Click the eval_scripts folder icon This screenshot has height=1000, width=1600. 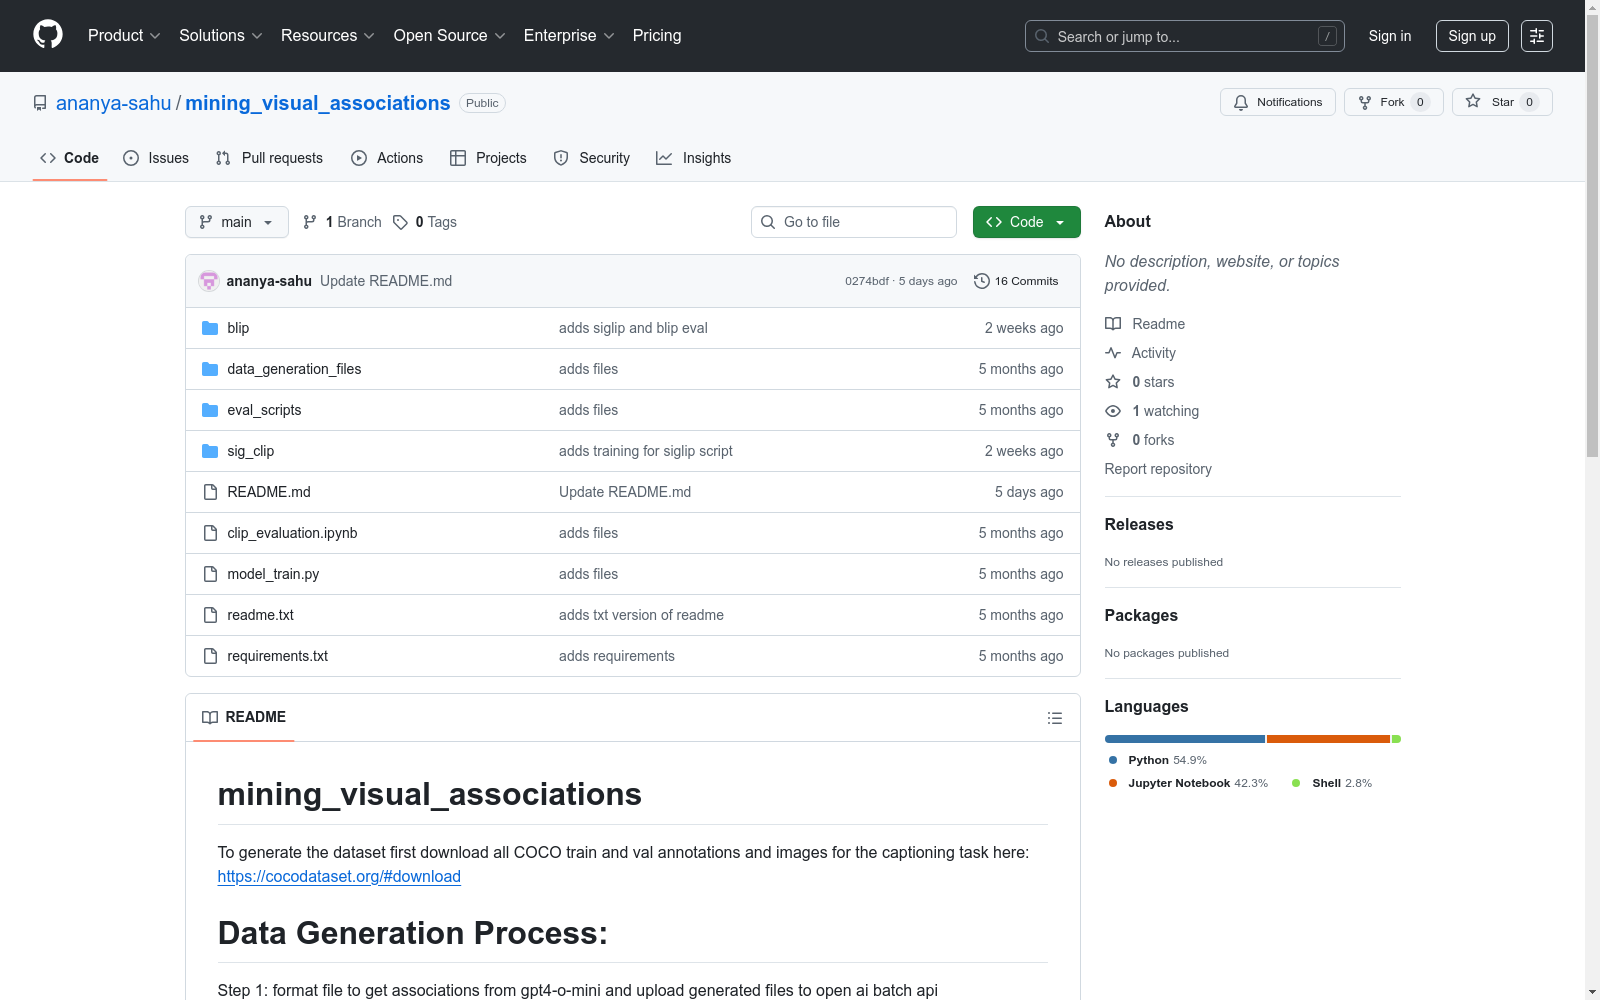[210, 410]
